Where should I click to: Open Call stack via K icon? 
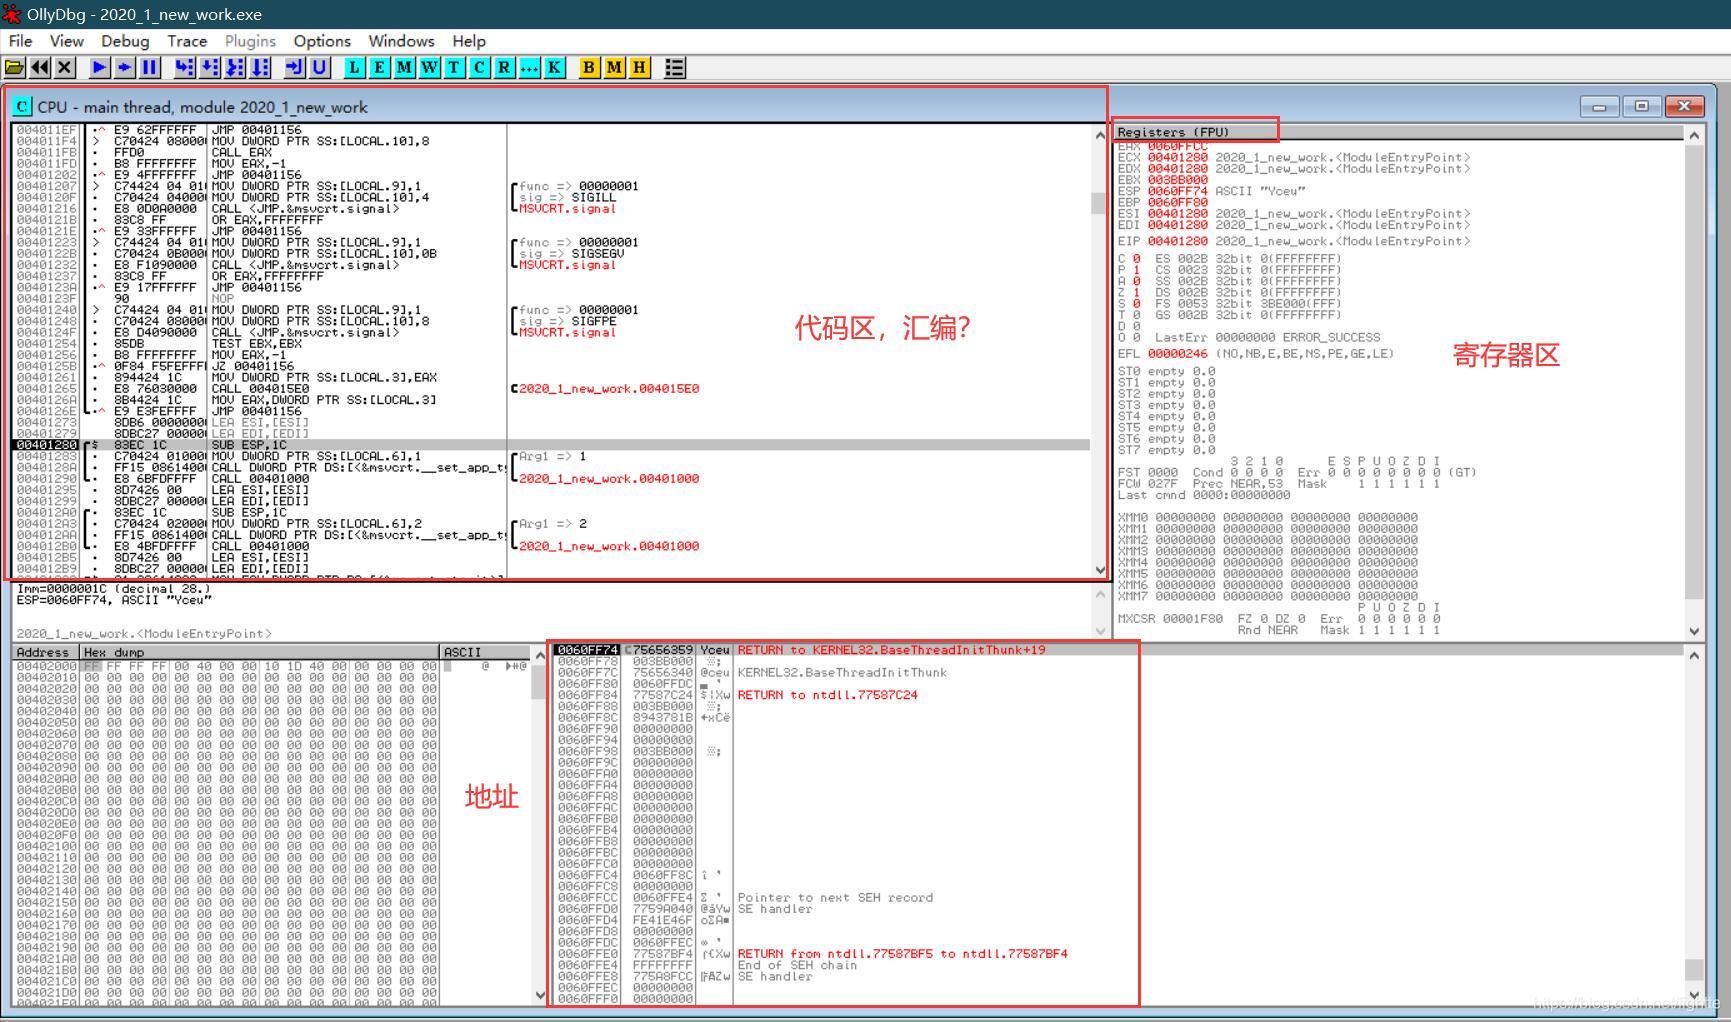pos(554,67)
